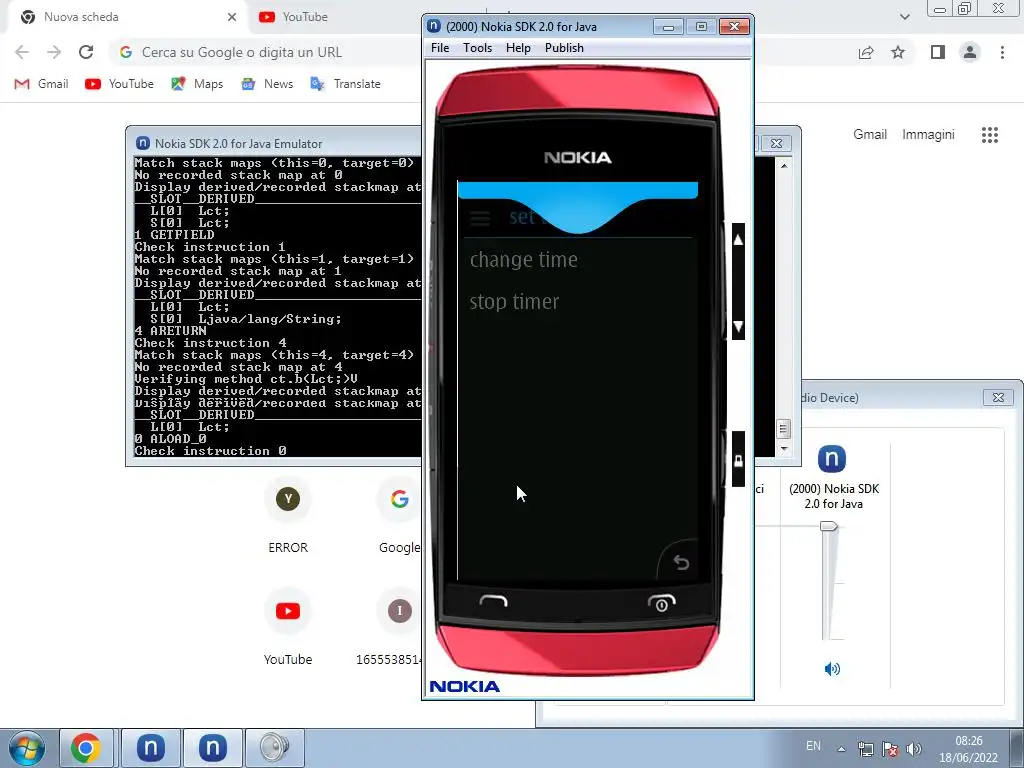Click Chrome icon in the taskbar
This screenshot has width=1024, height=768.
(x=86, y=748)
